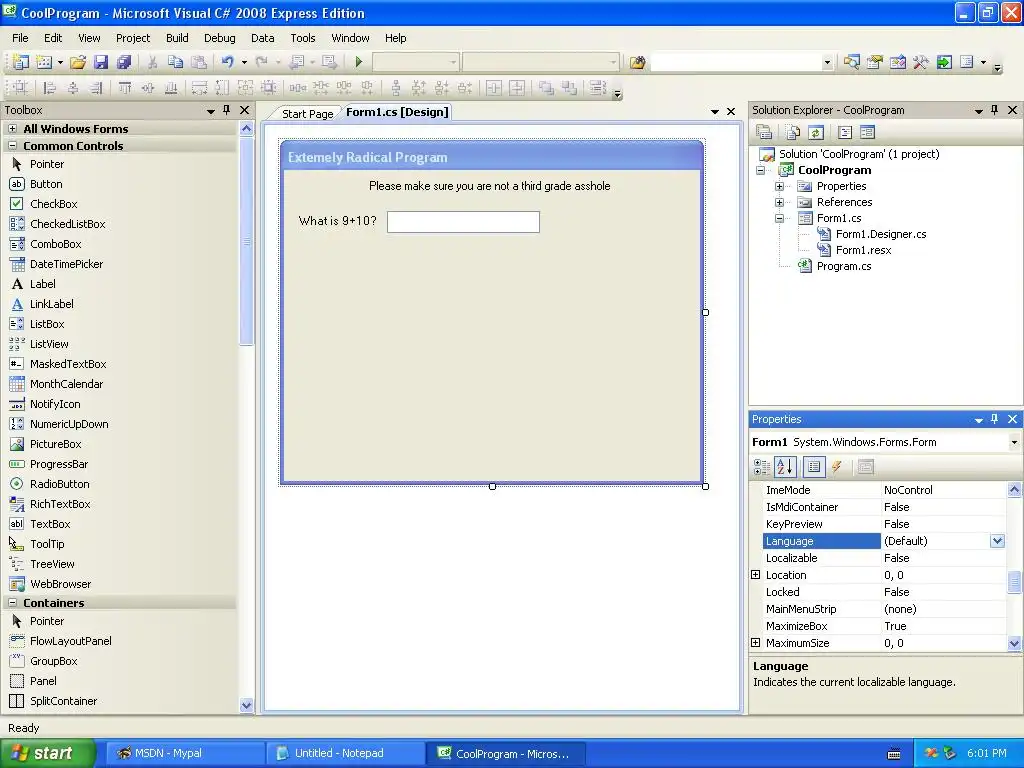
Task: Open Properties Window from main toolbar icon
Action: point(874,62)
